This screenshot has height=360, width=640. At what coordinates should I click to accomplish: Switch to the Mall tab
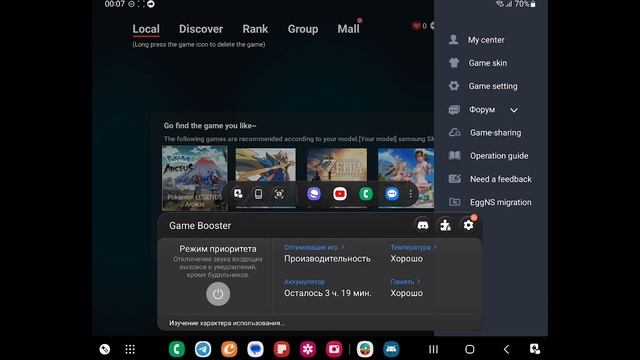click(349, 29)
